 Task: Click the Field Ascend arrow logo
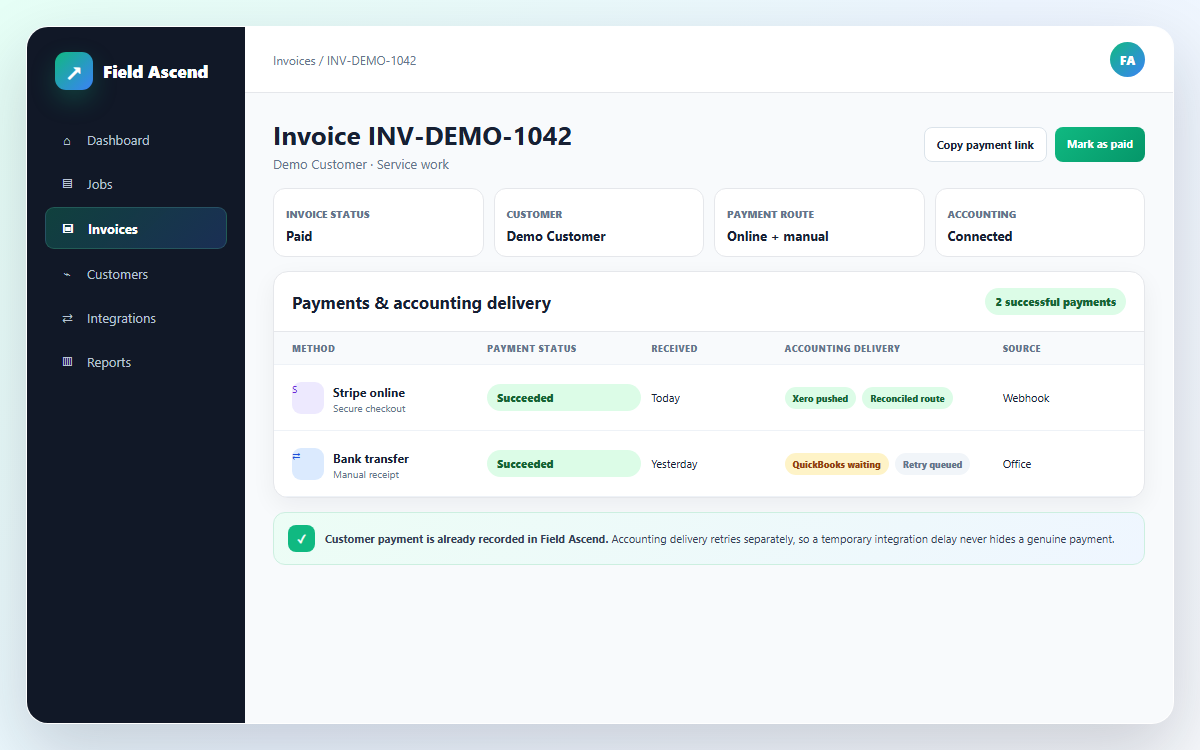click(74, 71)
